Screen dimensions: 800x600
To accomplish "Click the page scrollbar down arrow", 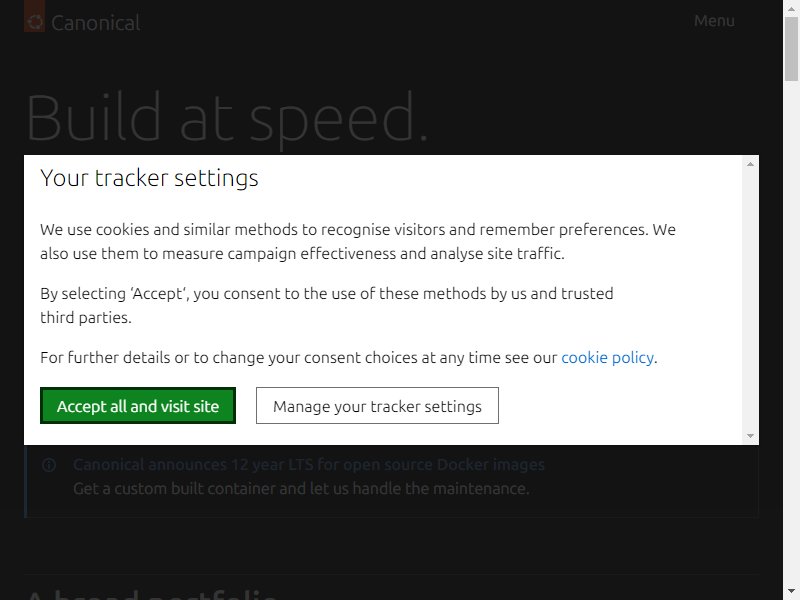I will (791, 591).
